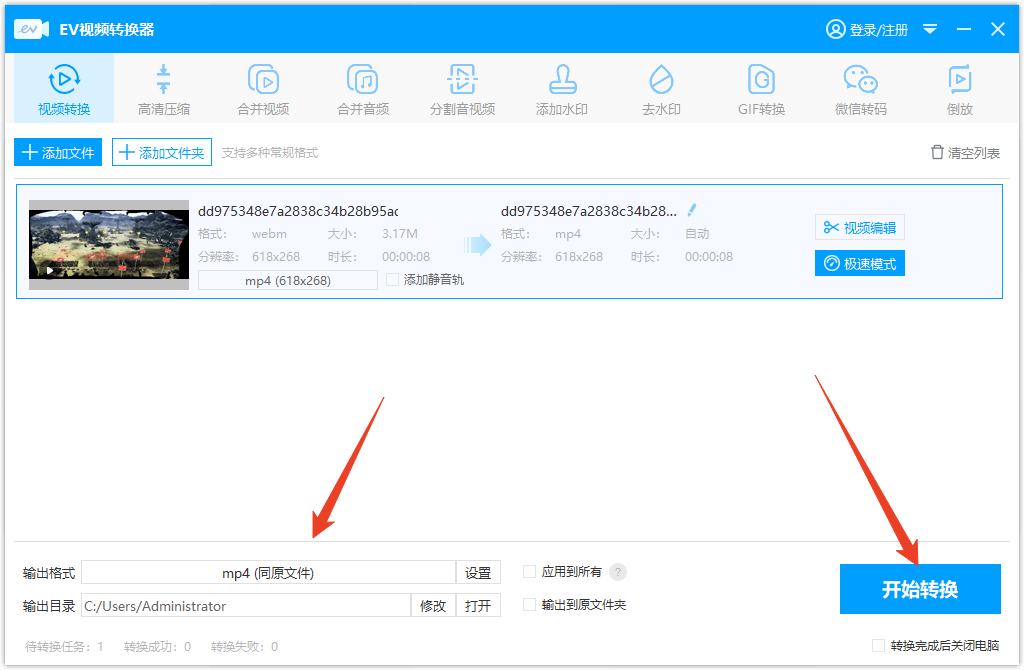
Task: Click the source size value 3.17M
Action: tap(400, 234)
